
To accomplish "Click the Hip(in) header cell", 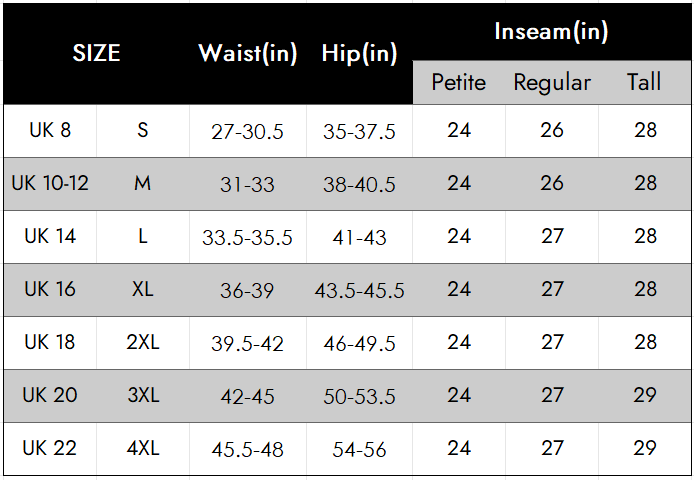I will pyautogui.click(x=359, y=53).
